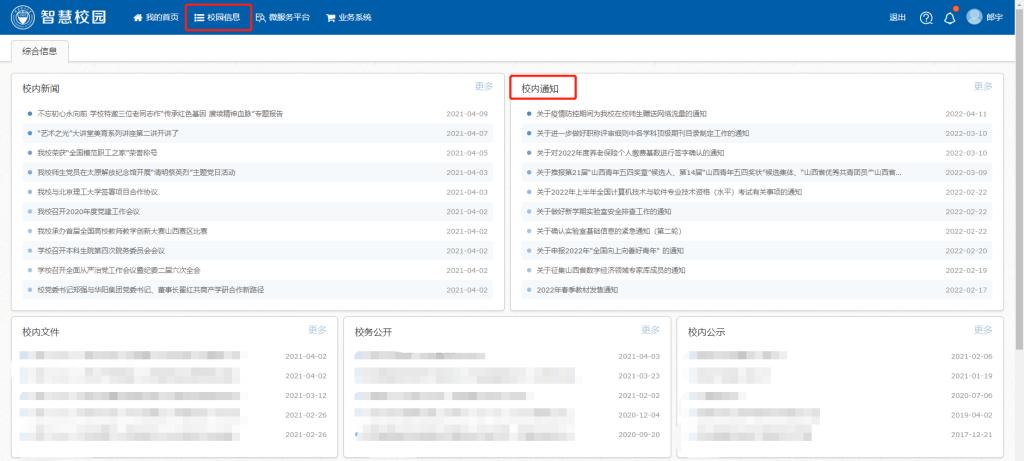Open the 微服务平台 menu
The height and width of the screenshot is (461, 1024).
coord(283,18)
